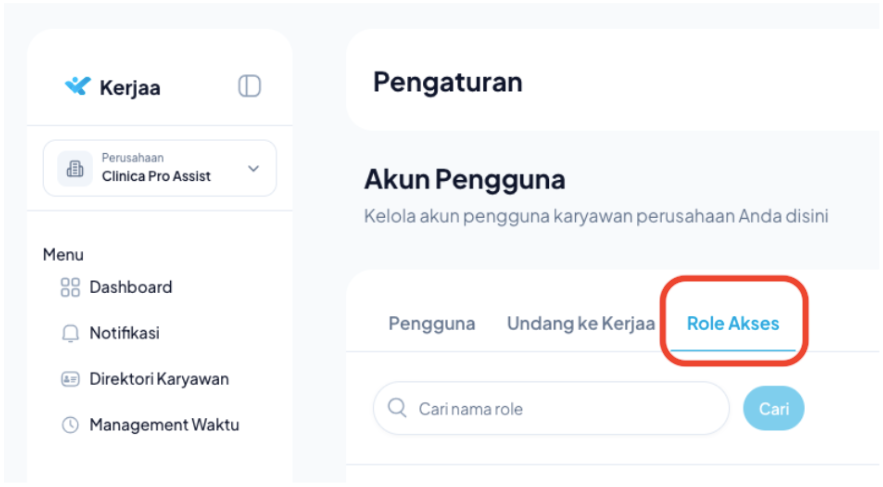Viewport: 883px width, 487px height.
Task: Open the Undang ke Kerjaa tab
Action: (580, 324)
